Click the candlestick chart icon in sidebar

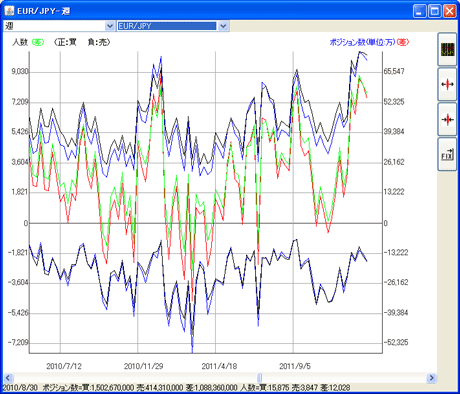coord(447,49)
